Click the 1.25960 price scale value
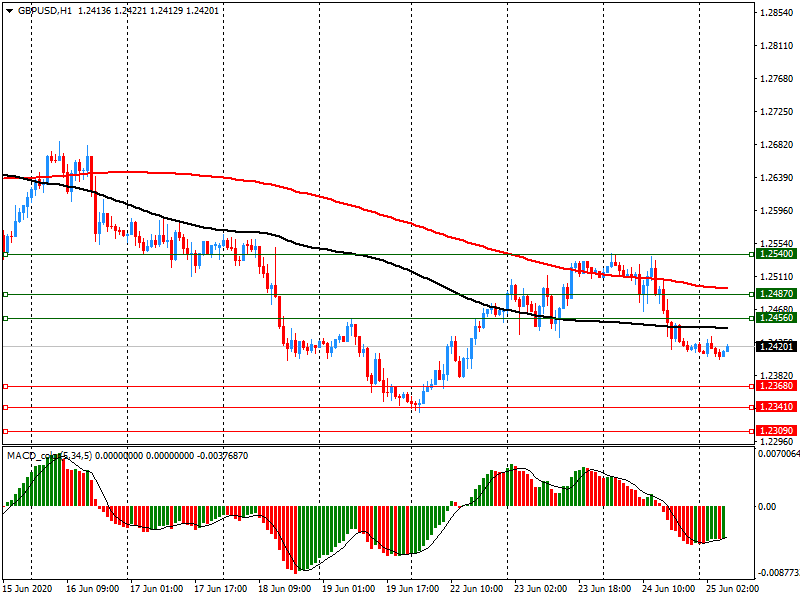The height and width of the screenshot is (600, 800). point(777,211)
